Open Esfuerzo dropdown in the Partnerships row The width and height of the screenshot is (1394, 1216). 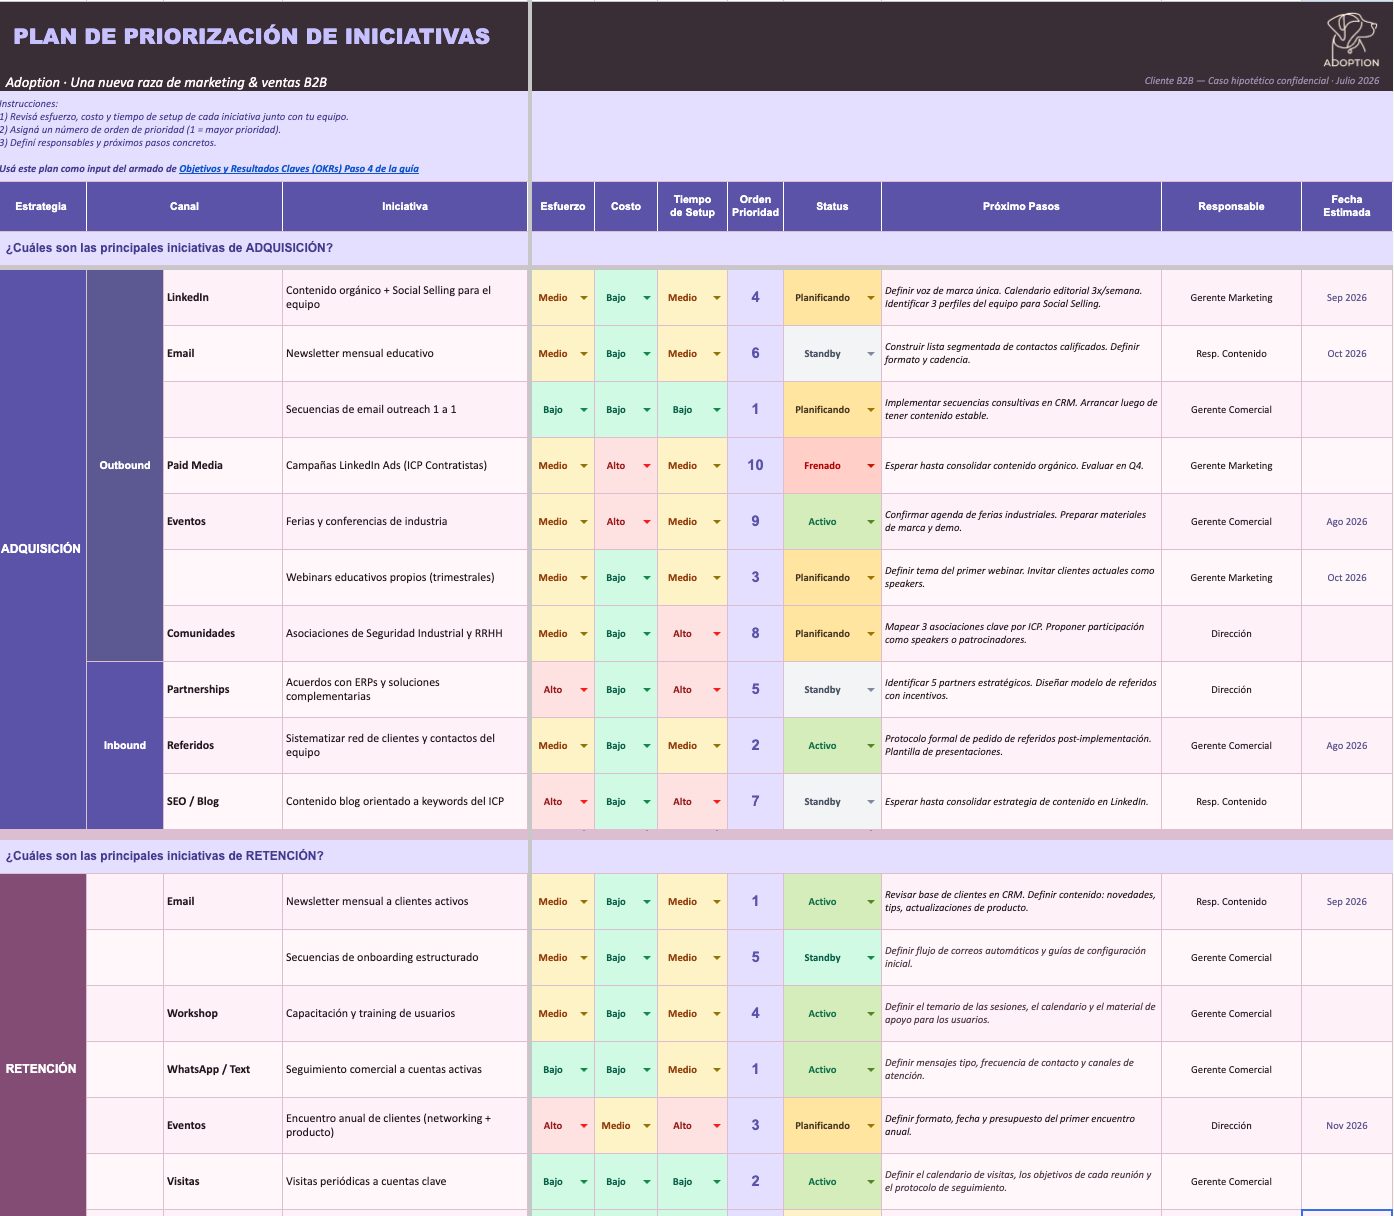click(584, 690)
